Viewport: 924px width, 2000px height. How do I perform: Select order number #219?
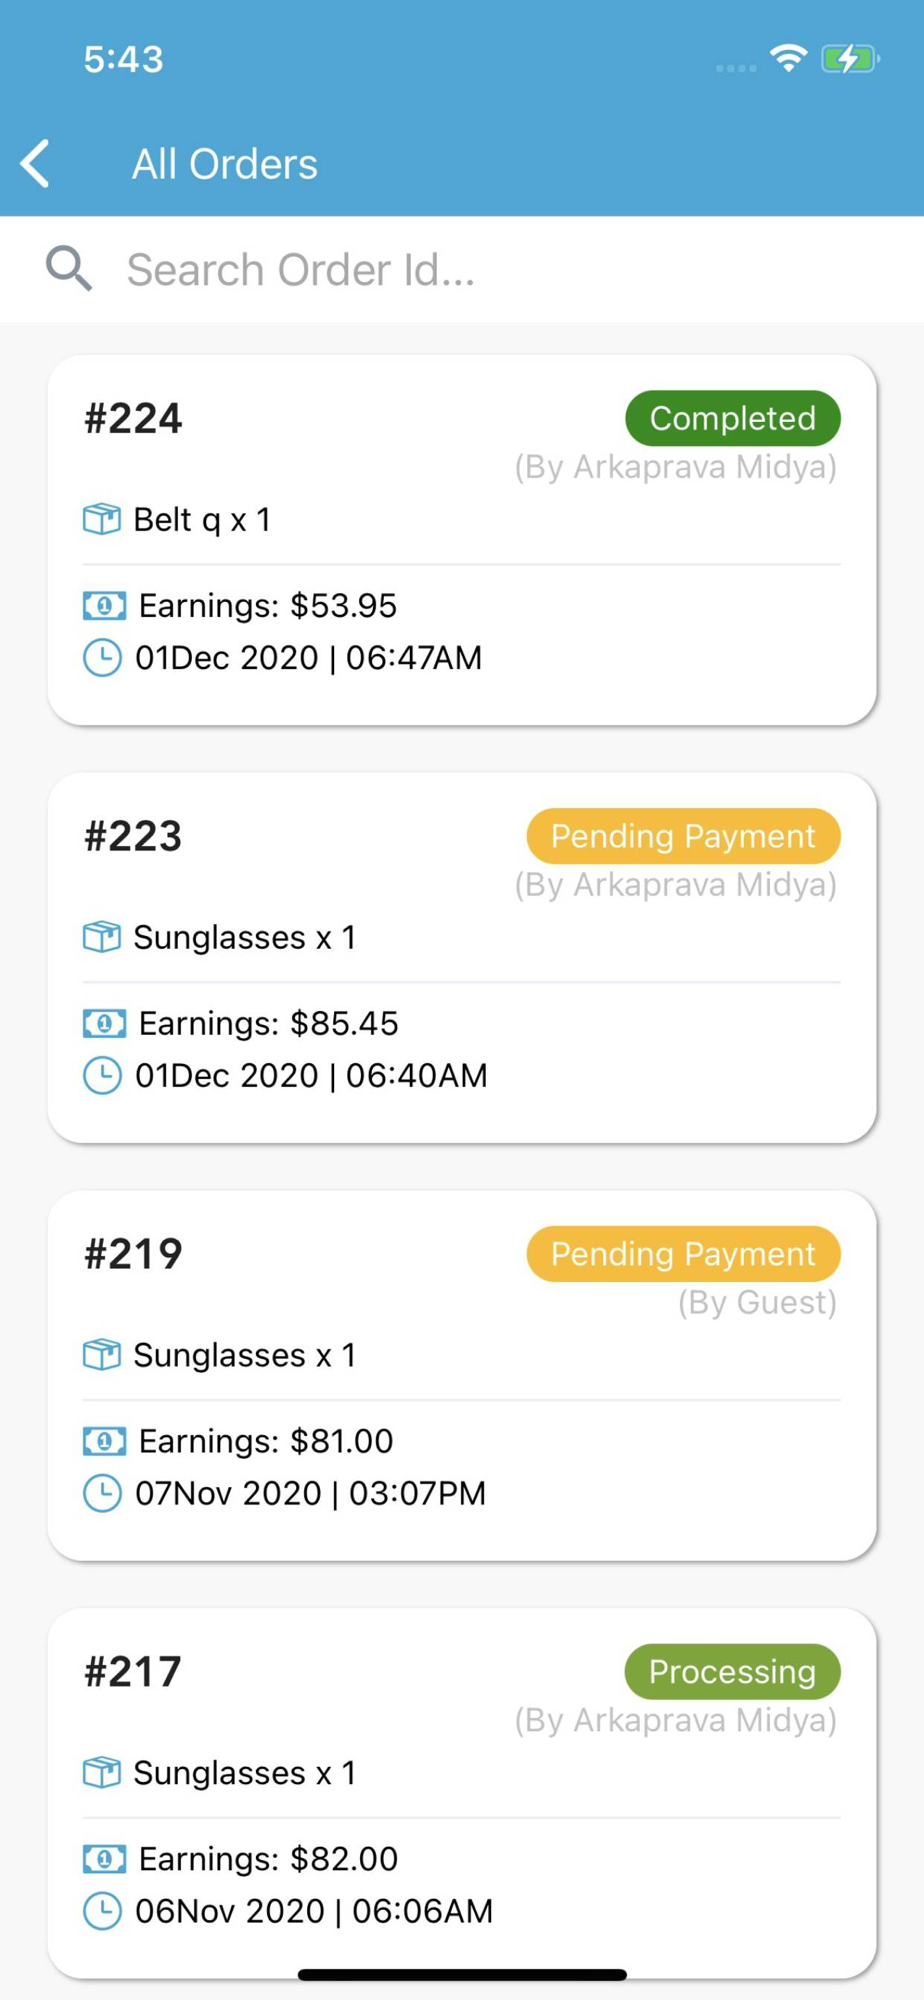[x=134, y=1254]
